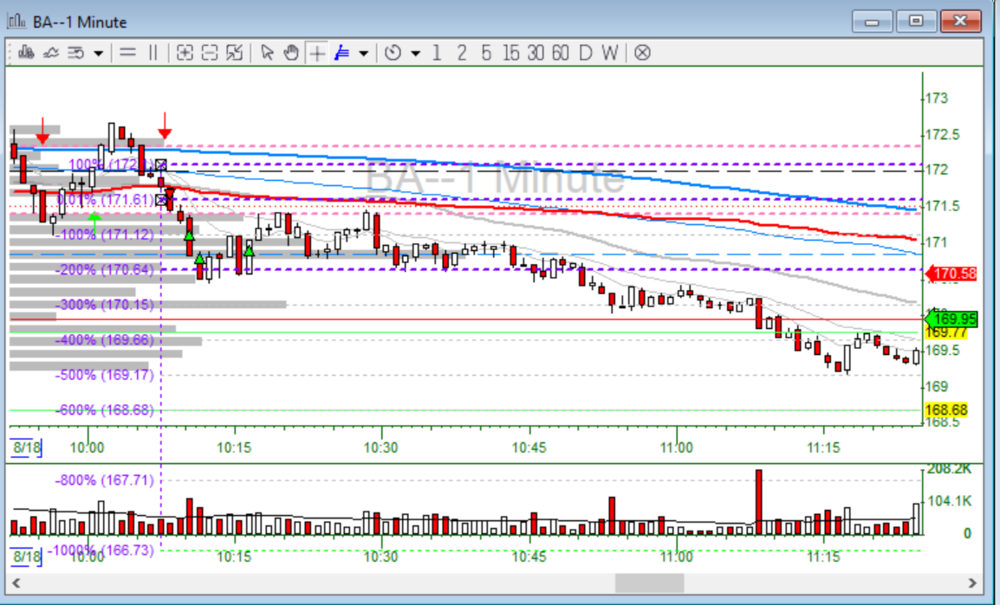Open dropdown next to the list settings icon
Image resolution: width=1000 pixels, height=605 pixels.
click(x=98, y=53)
